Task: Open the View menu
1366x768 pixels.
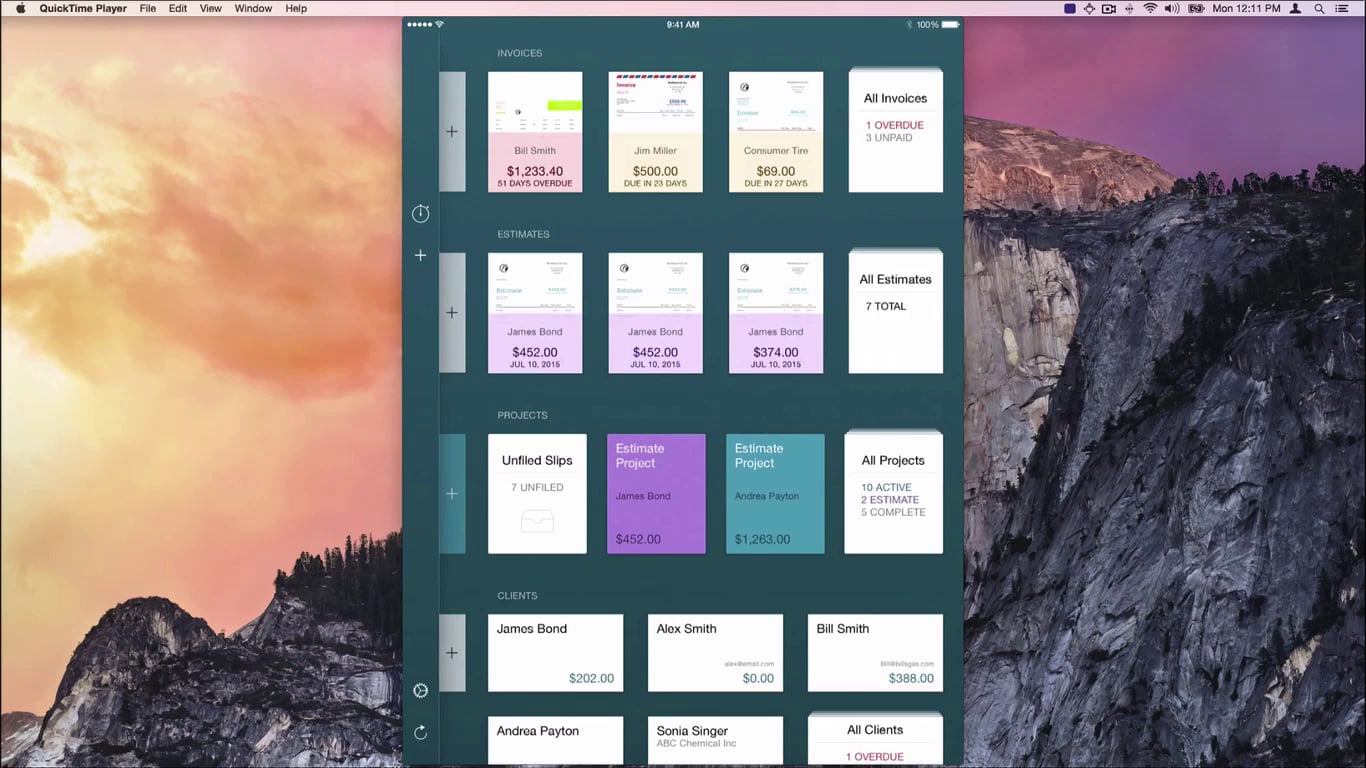Action: tap(211, 8)
